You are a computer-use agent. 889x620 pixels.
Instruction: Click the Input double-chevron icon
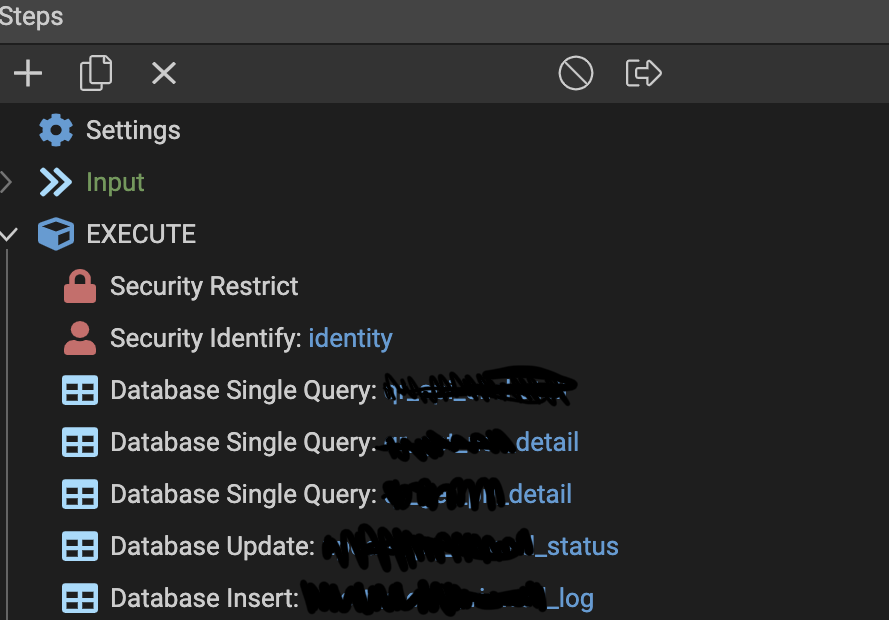click(55, 182)
